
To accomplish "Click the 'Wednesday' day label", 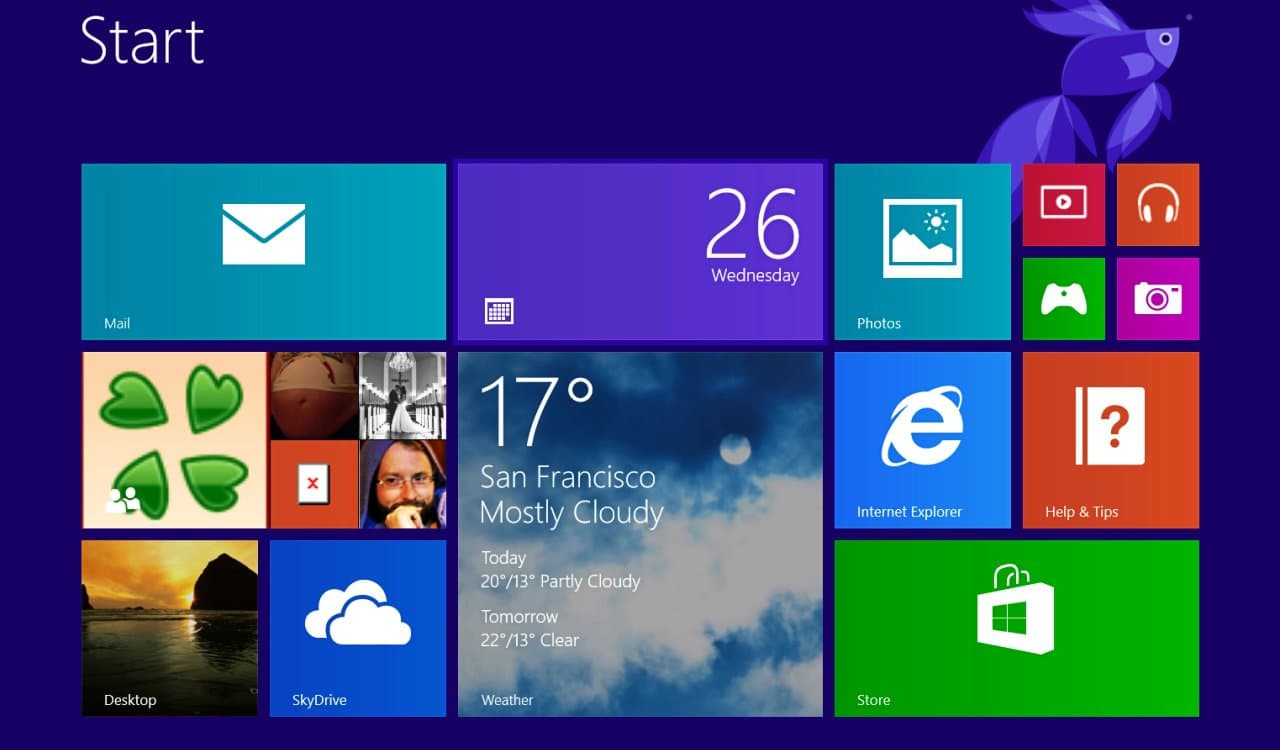I will click(755, 276).
